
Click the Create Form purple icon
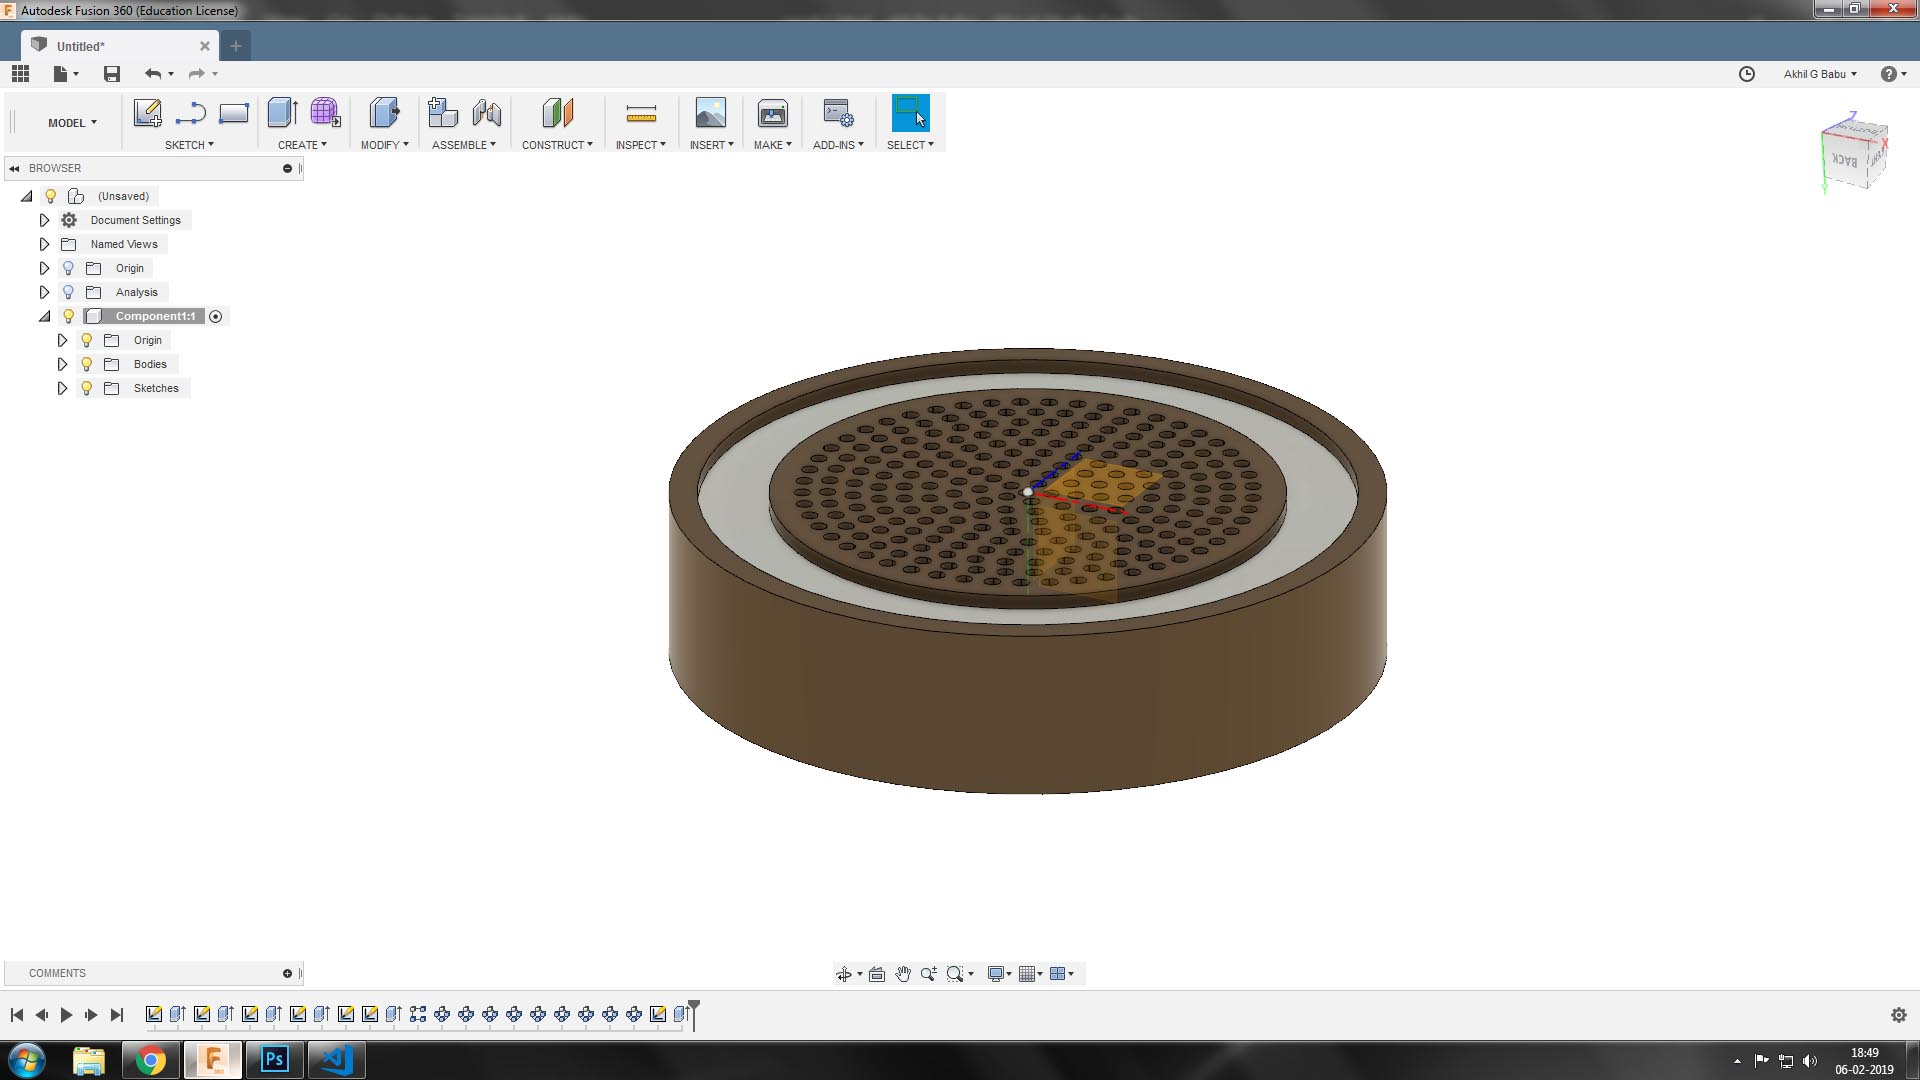tap(325, 113)
